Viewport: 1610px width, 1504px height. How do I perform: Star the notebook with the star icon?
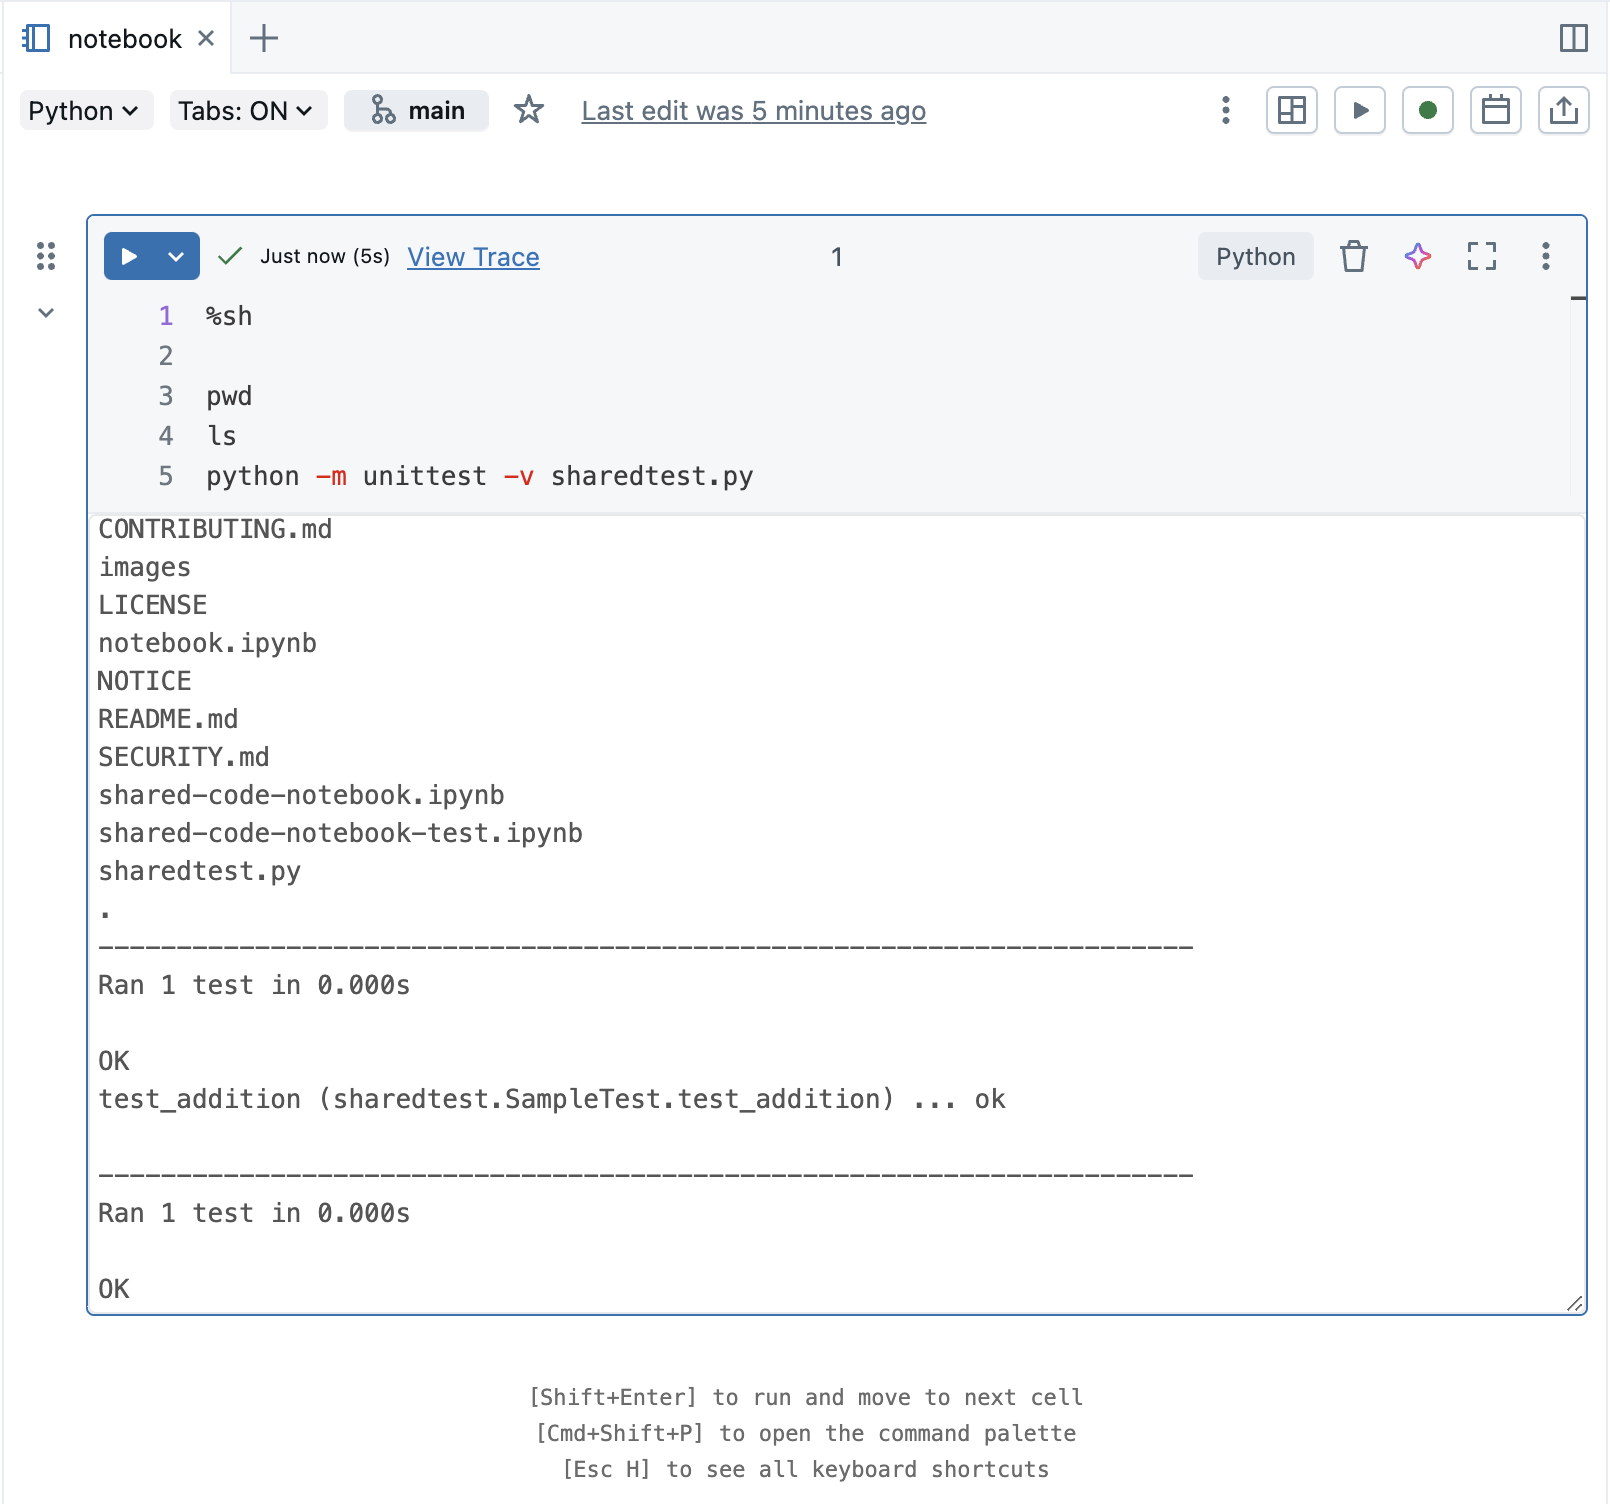(x=528, y=111)
